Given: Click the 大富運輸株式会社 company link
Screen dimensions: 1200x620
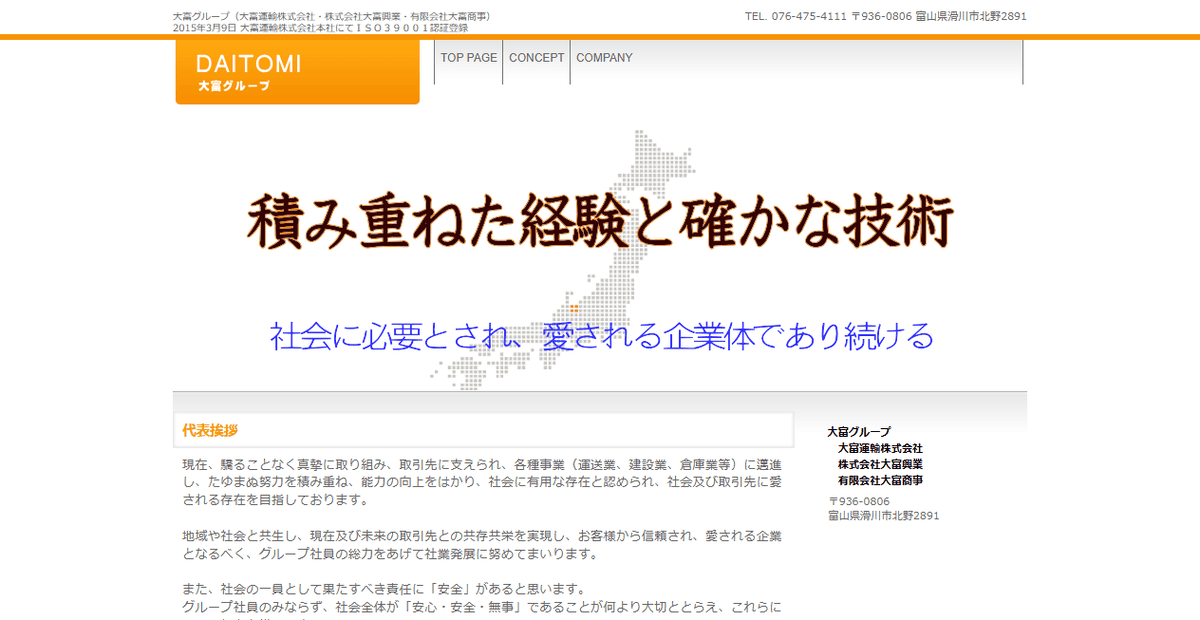Looking at the screenshot, I should pyautogui.click(x=881, y=448).
